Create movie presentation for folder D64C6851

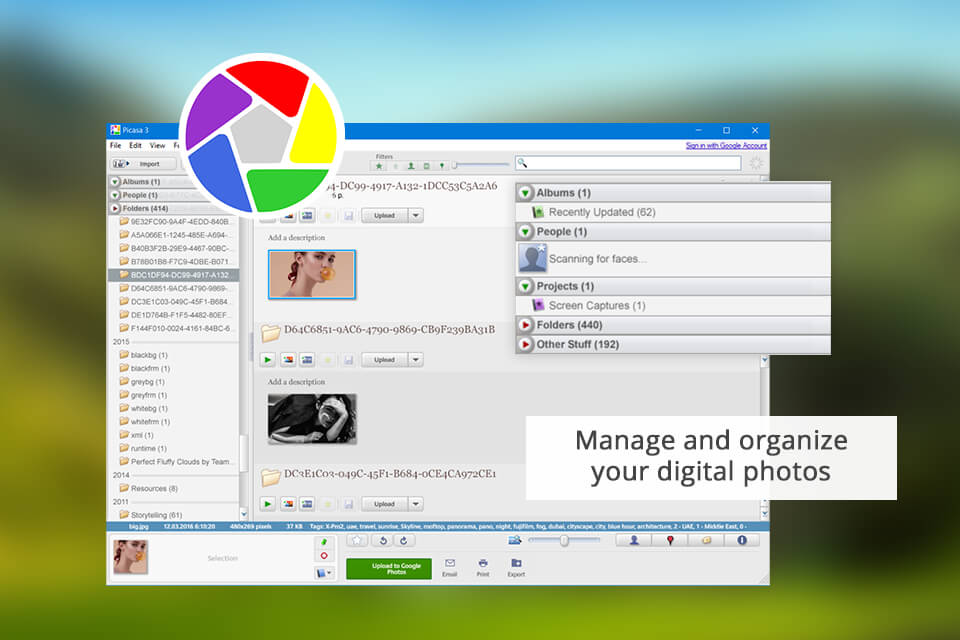(307, 360)
